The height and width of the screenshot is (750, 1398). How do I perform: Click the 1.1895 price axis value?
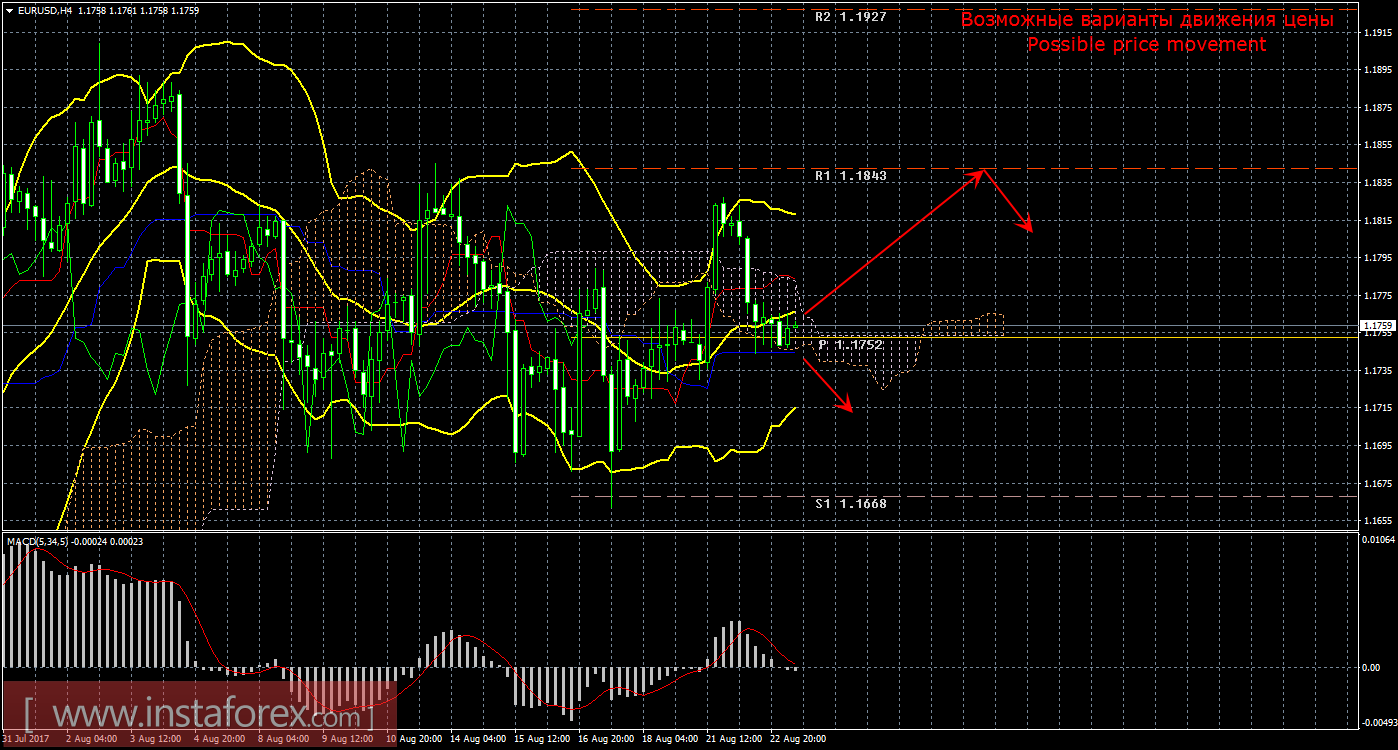coord(1378,70)
